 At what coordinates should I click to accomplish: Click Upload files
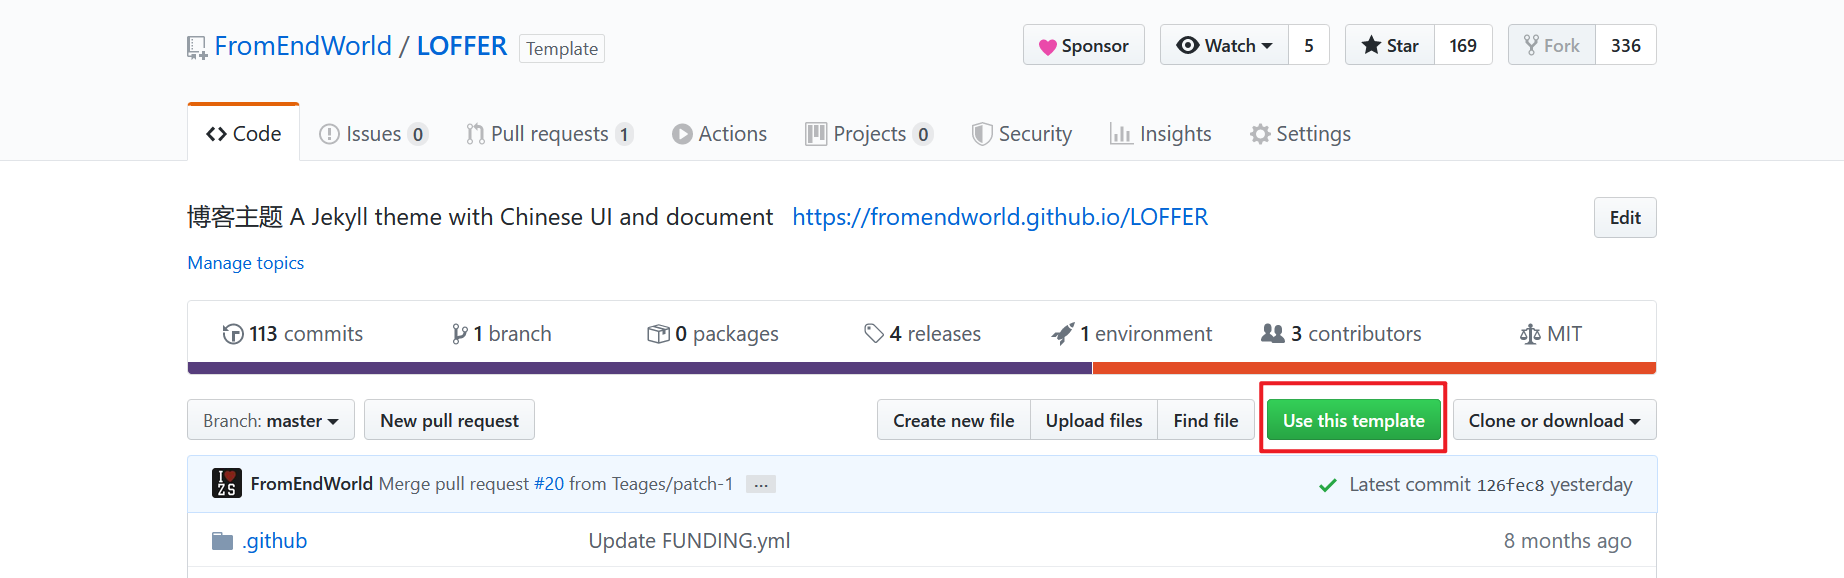click(1094, 420)
